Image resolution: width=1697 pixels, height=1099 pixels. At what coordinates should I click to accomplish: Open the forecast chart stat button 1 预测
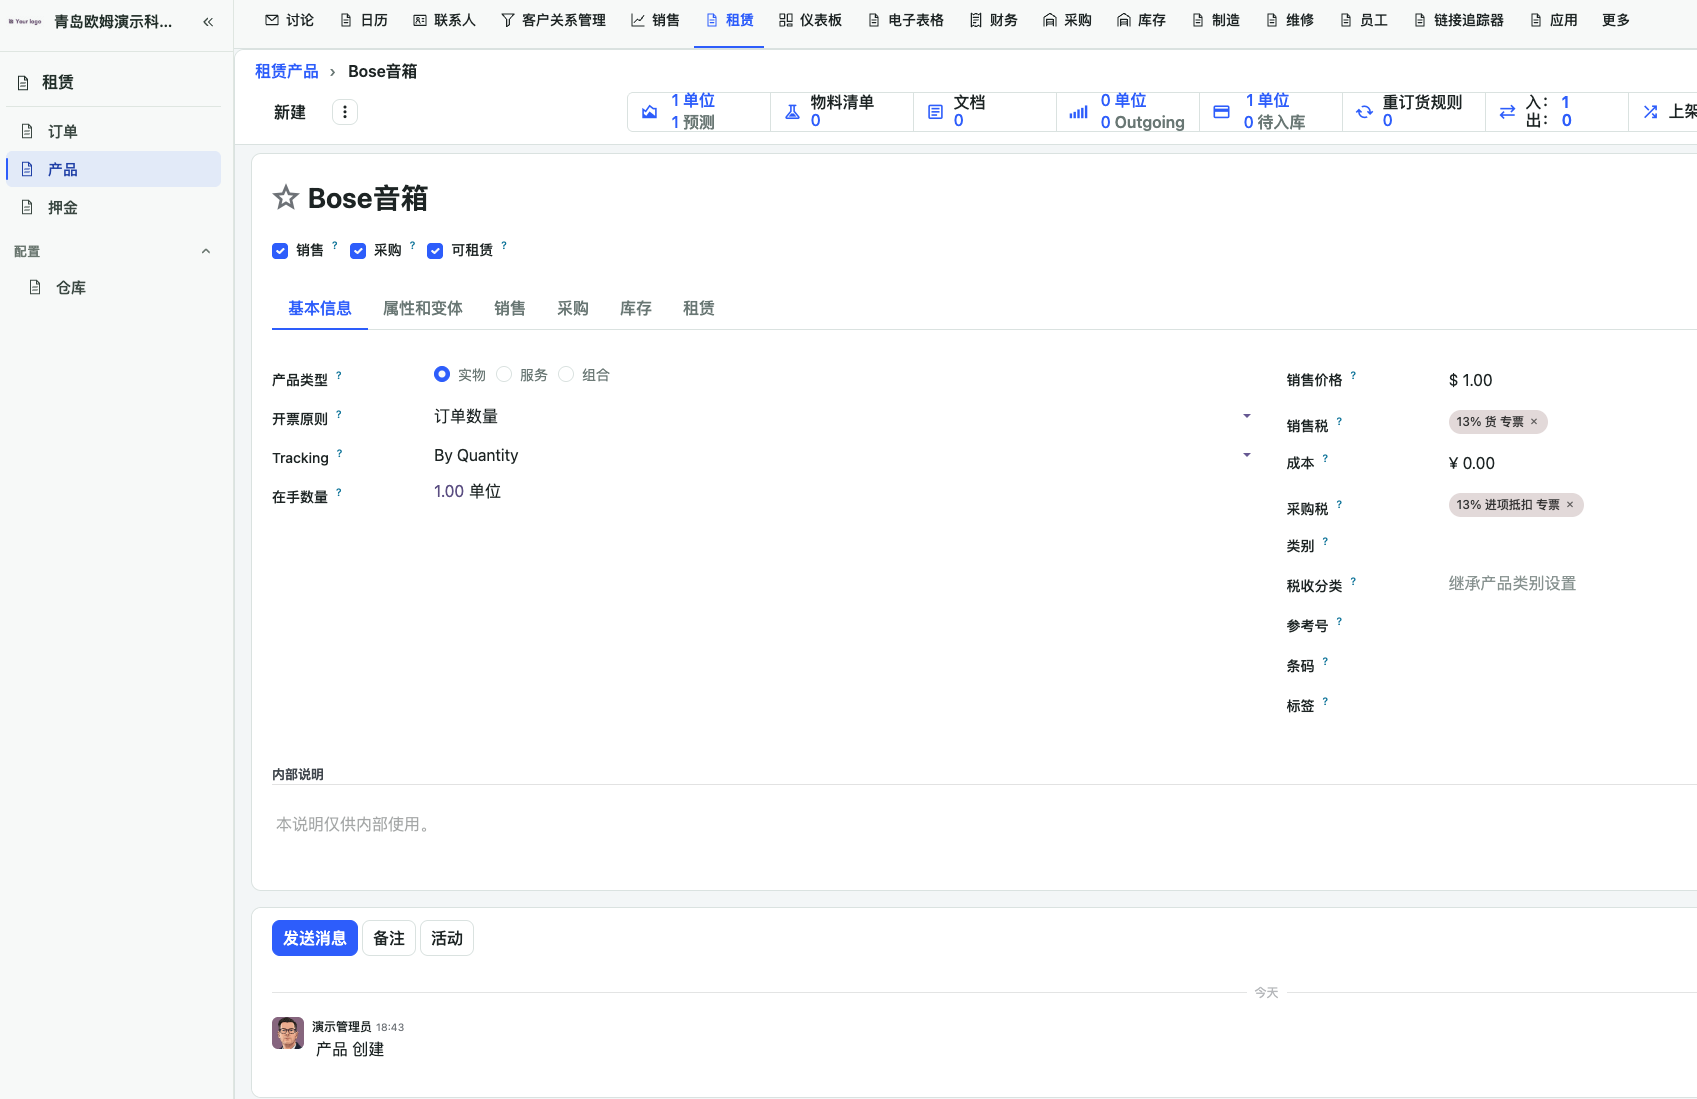(x=699, y=112)
